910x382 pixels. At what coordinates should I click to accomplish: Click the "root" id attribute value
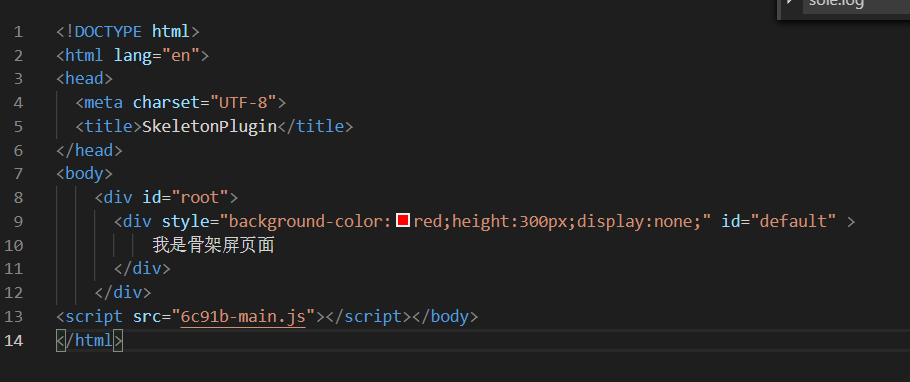coord(200,197)
